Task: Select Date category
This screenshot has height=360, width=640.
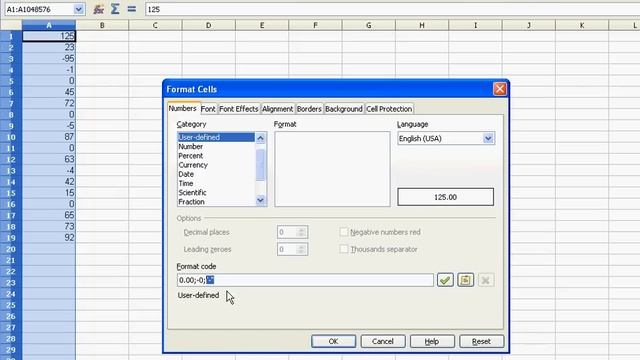Action: tap(216, 174)
